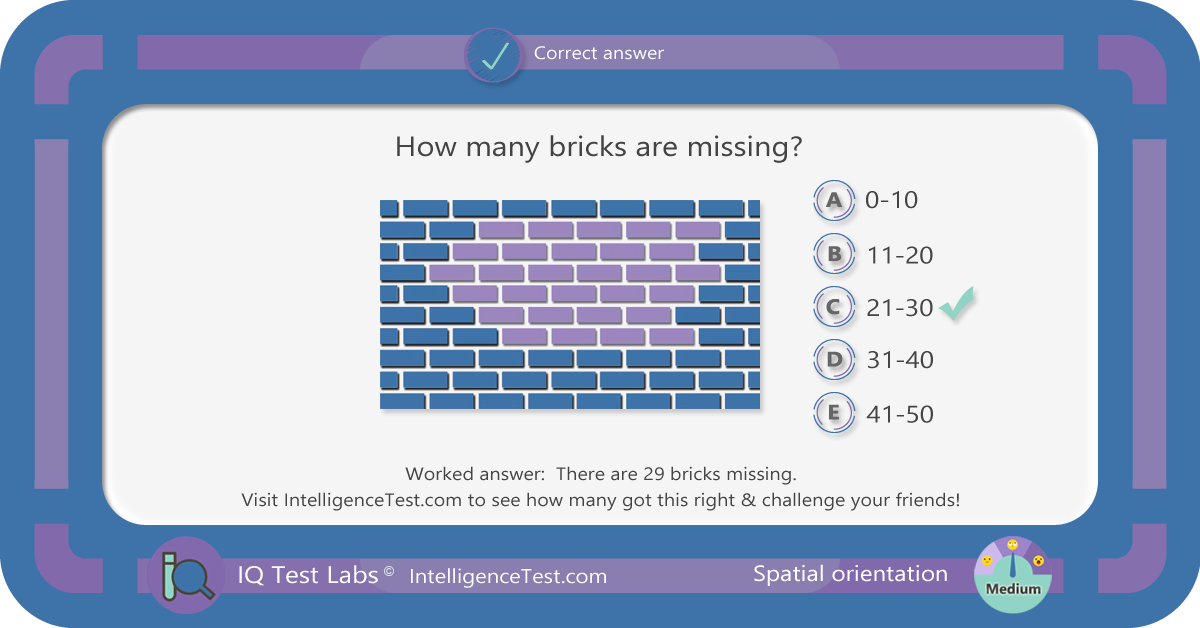Open the IntelligenceTest.com footer link
The width and height of the screenshot is (1200, 628).
[x=508, y=576]
